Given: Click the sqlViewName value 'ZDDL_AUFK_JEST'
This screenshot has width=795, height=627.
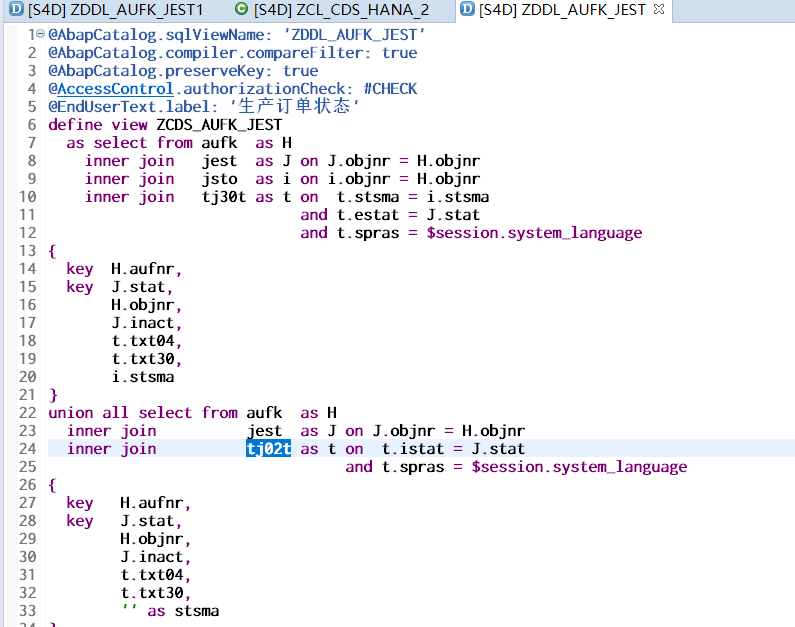Looking at the screenshot, I should click(x=354, y=35).
